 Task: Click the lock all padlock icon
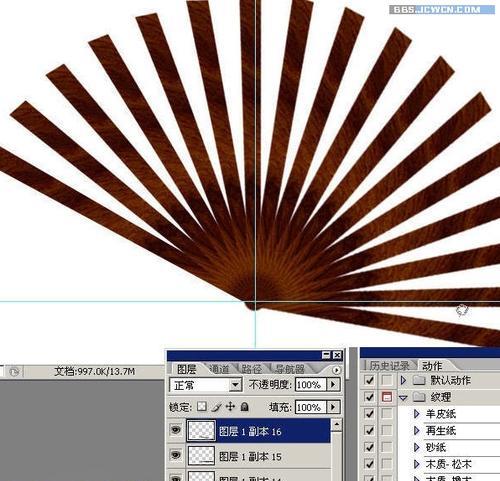[x=245, y=406]
